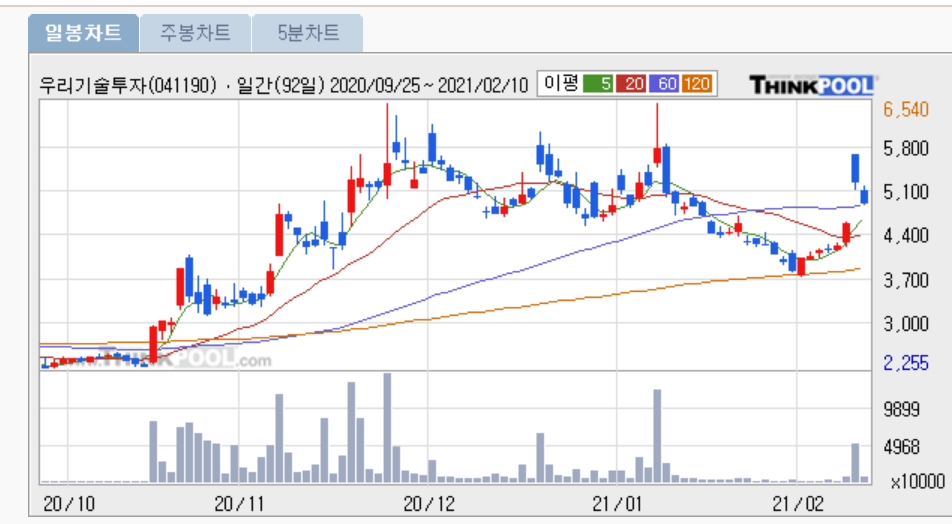Click the 20/11 date axis label
The height and width of the screenshot is (524, 952).
click(x=239, y=504)
